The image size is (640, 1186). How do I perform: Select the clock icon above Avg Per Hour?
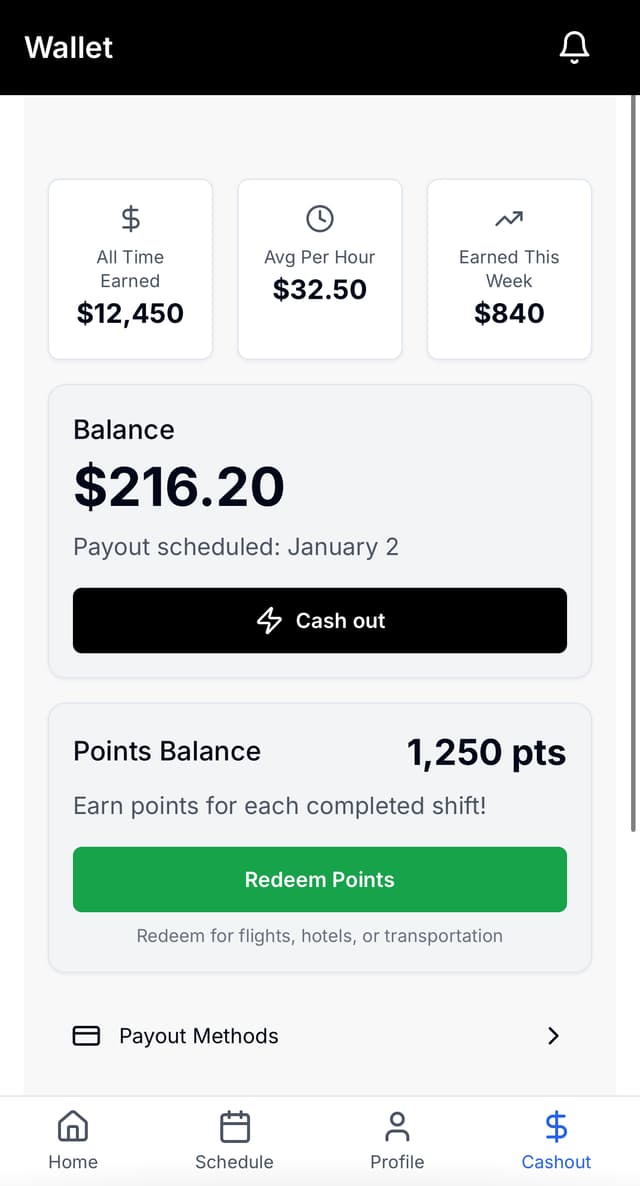click(319, 217)
